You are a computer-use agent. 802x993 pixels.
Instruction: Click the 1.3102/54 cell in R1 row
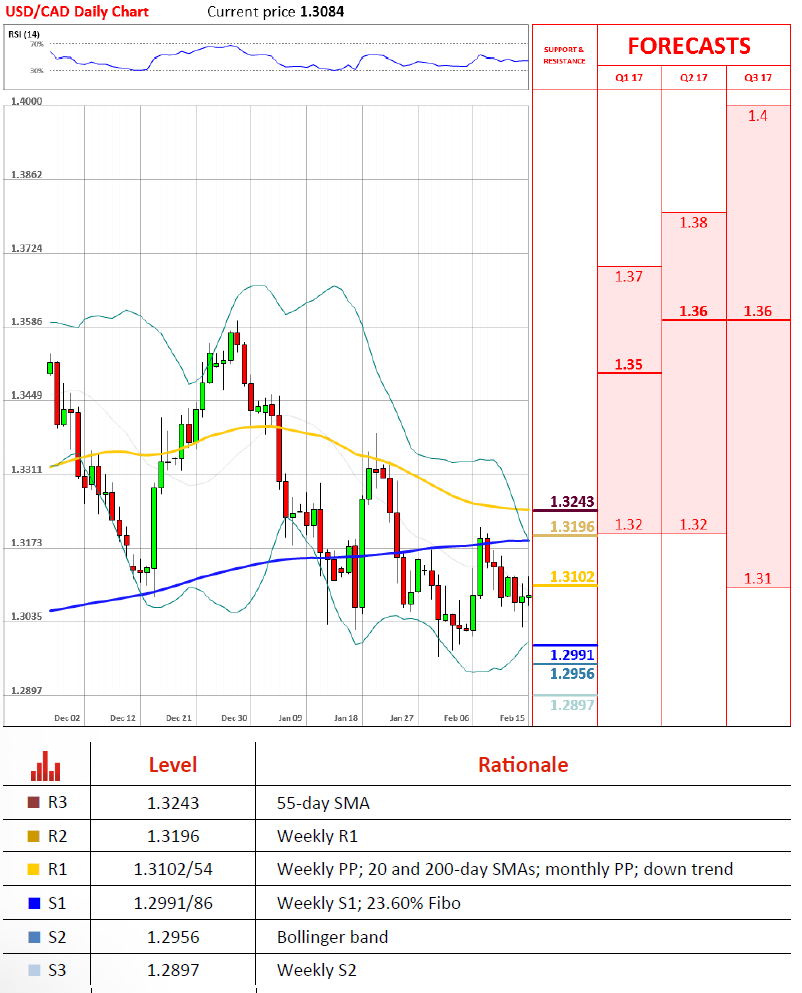(x=173, y=870)
